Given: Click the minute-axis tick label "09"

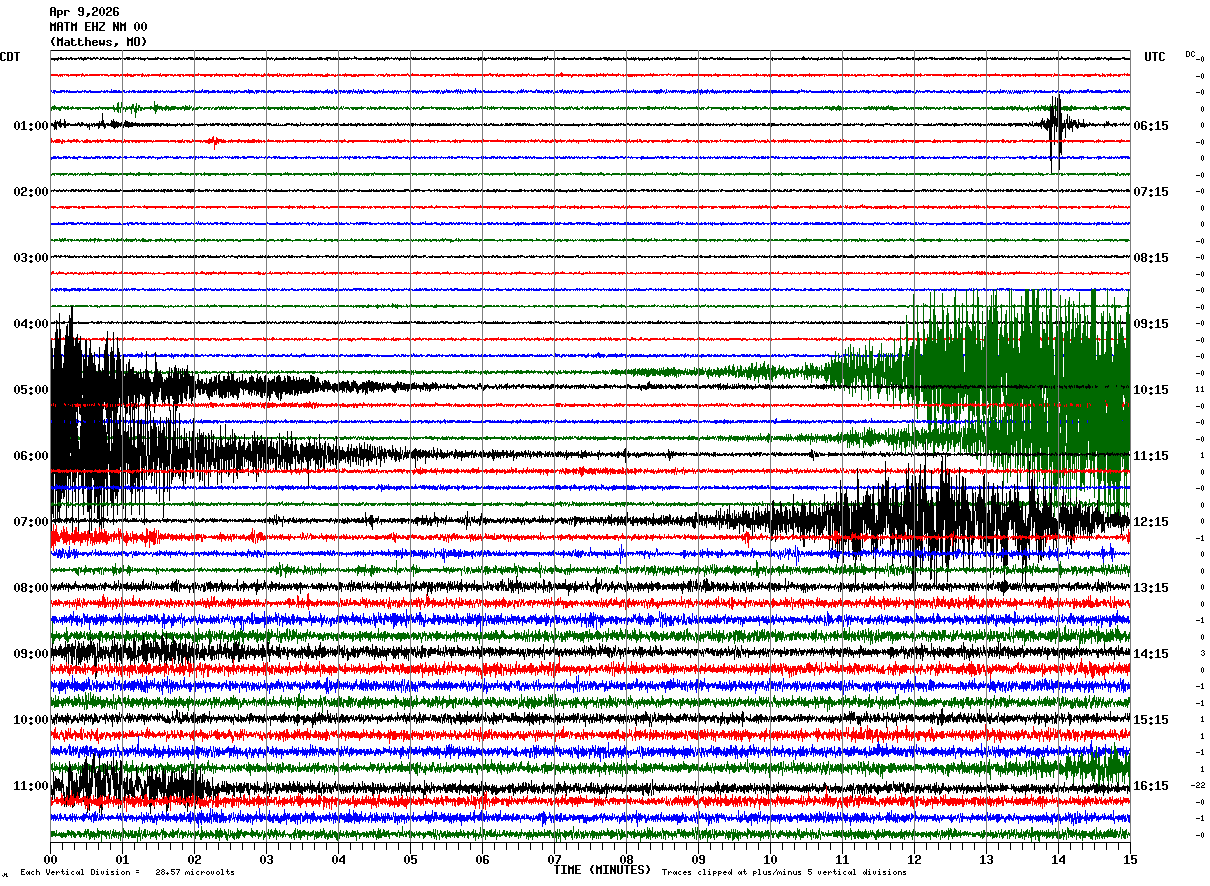Looking at the screenshot, I should coord(698,859).
